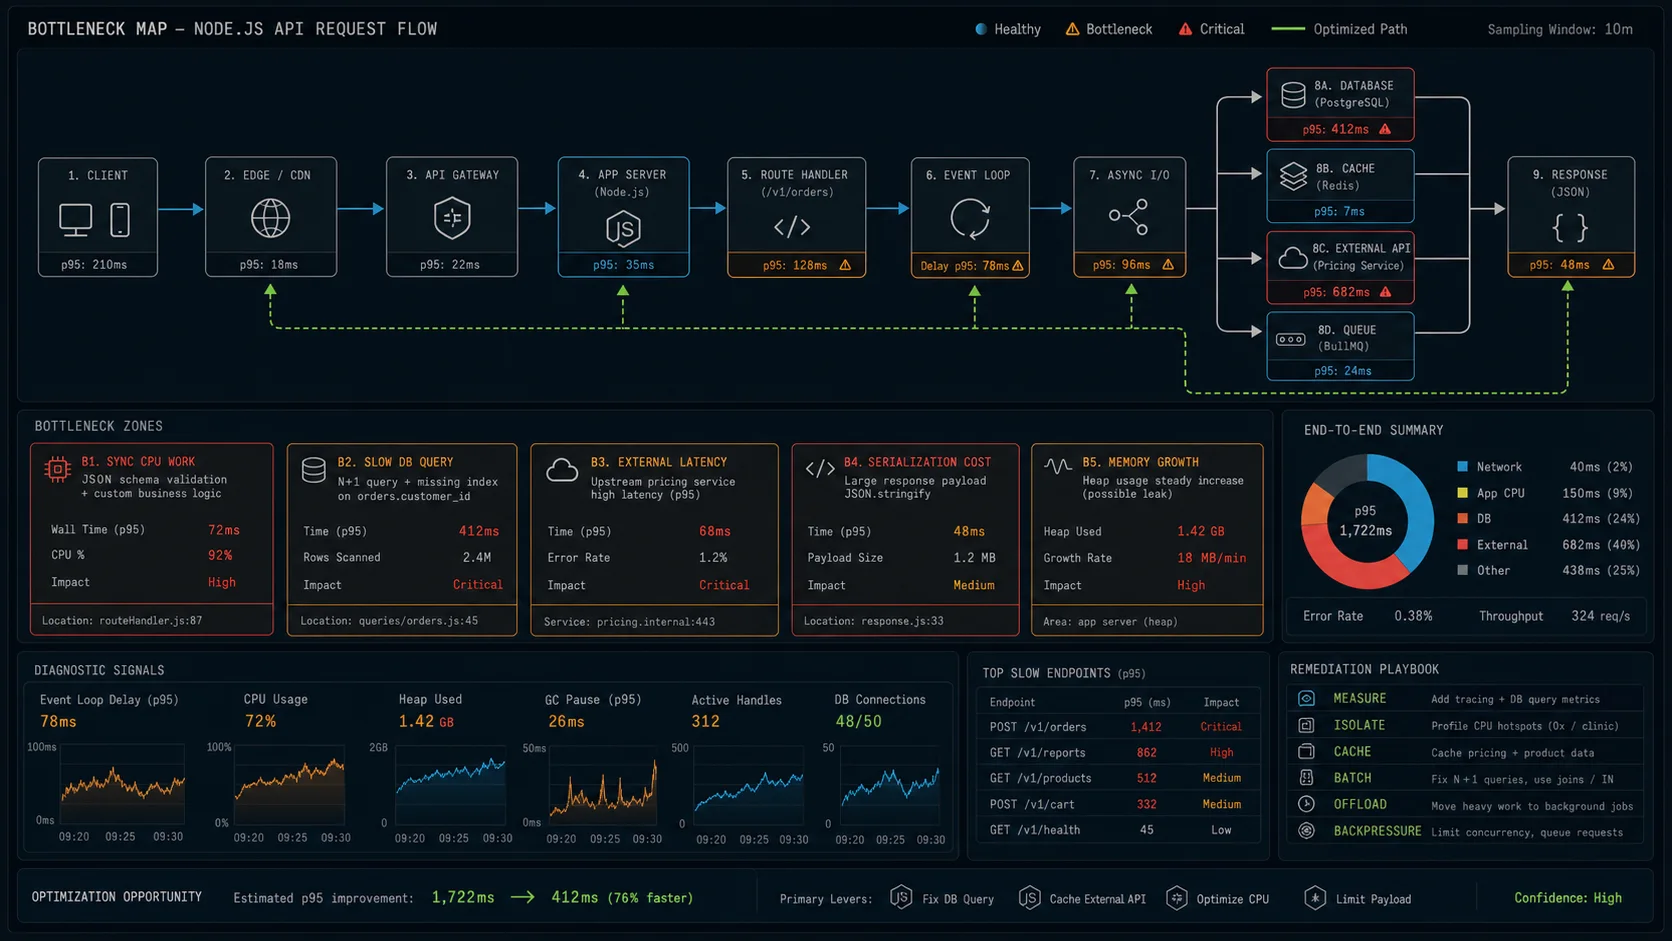Click the CPU Usage 72% value
Screen dimensions: 1672x941
(260, 722)
